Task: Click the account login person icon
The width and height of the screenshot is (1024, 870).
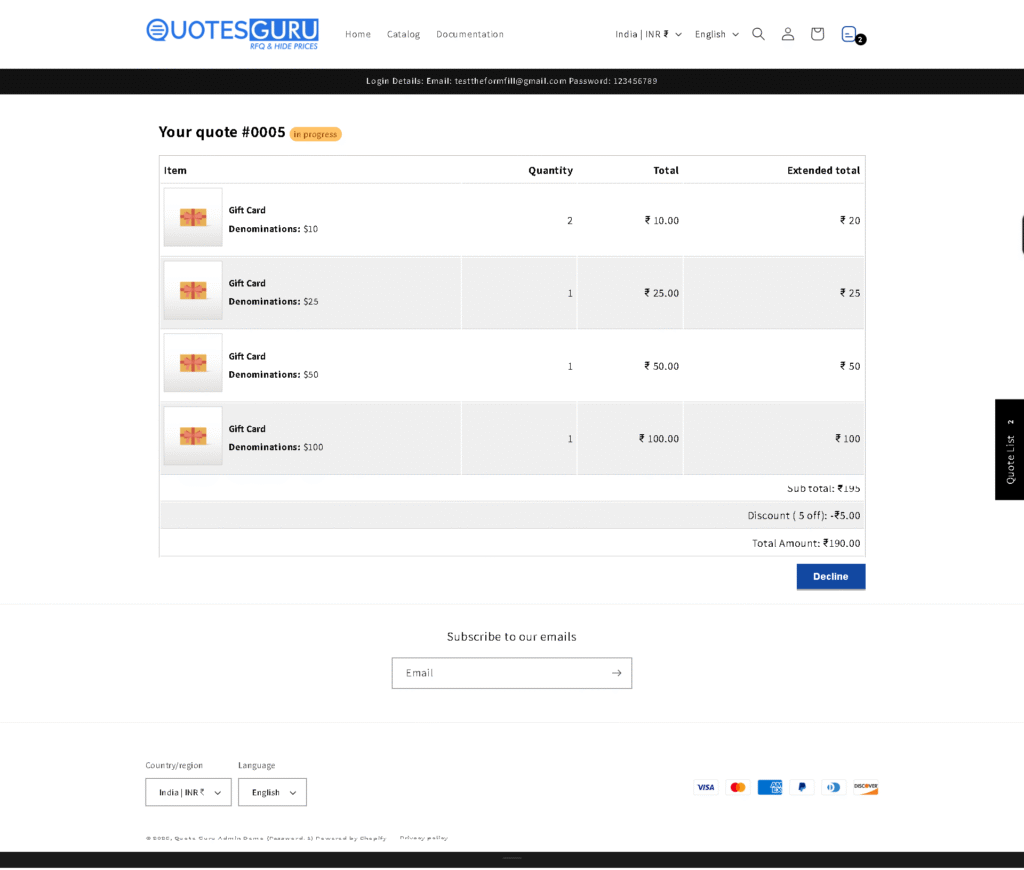Action: pos(788,34)
